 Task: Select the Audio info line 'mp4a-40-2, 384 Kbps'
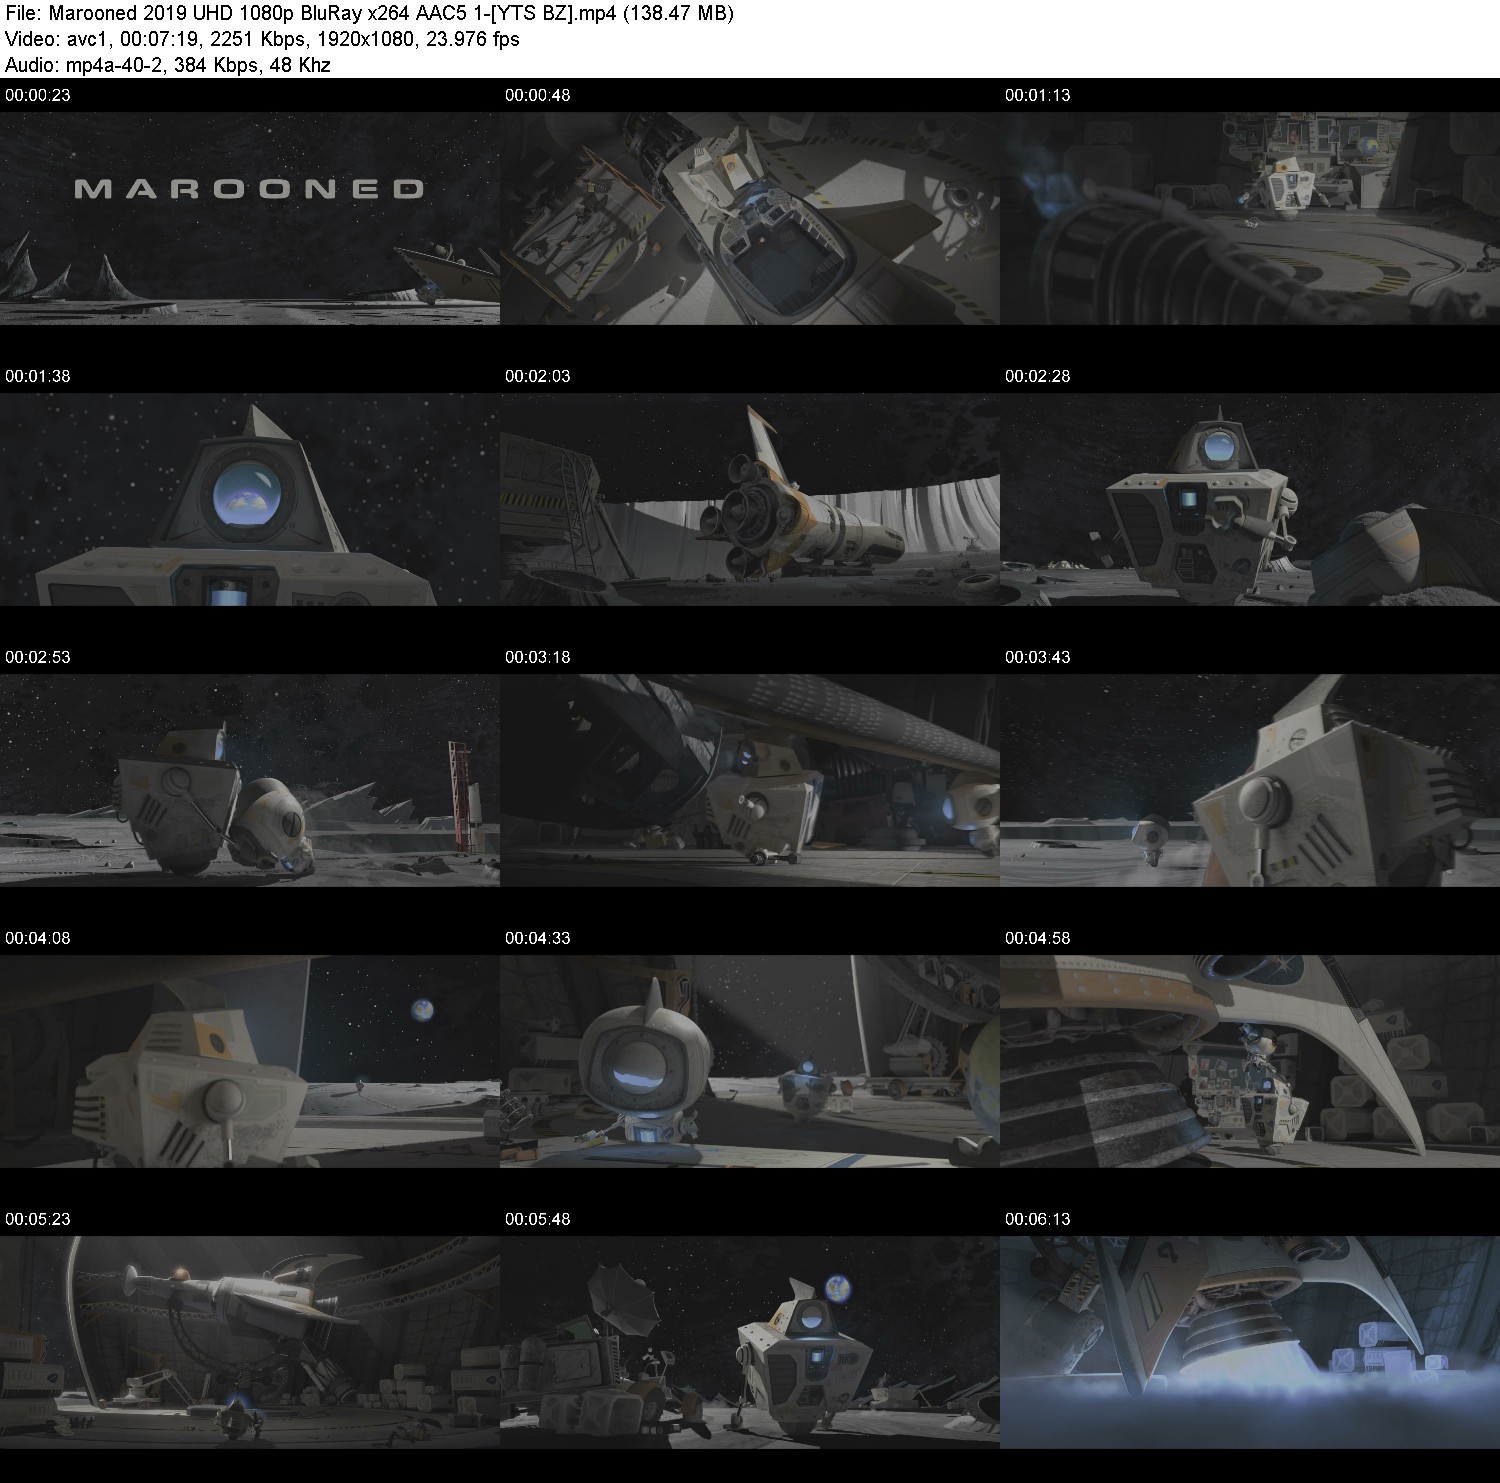point(168,65)
